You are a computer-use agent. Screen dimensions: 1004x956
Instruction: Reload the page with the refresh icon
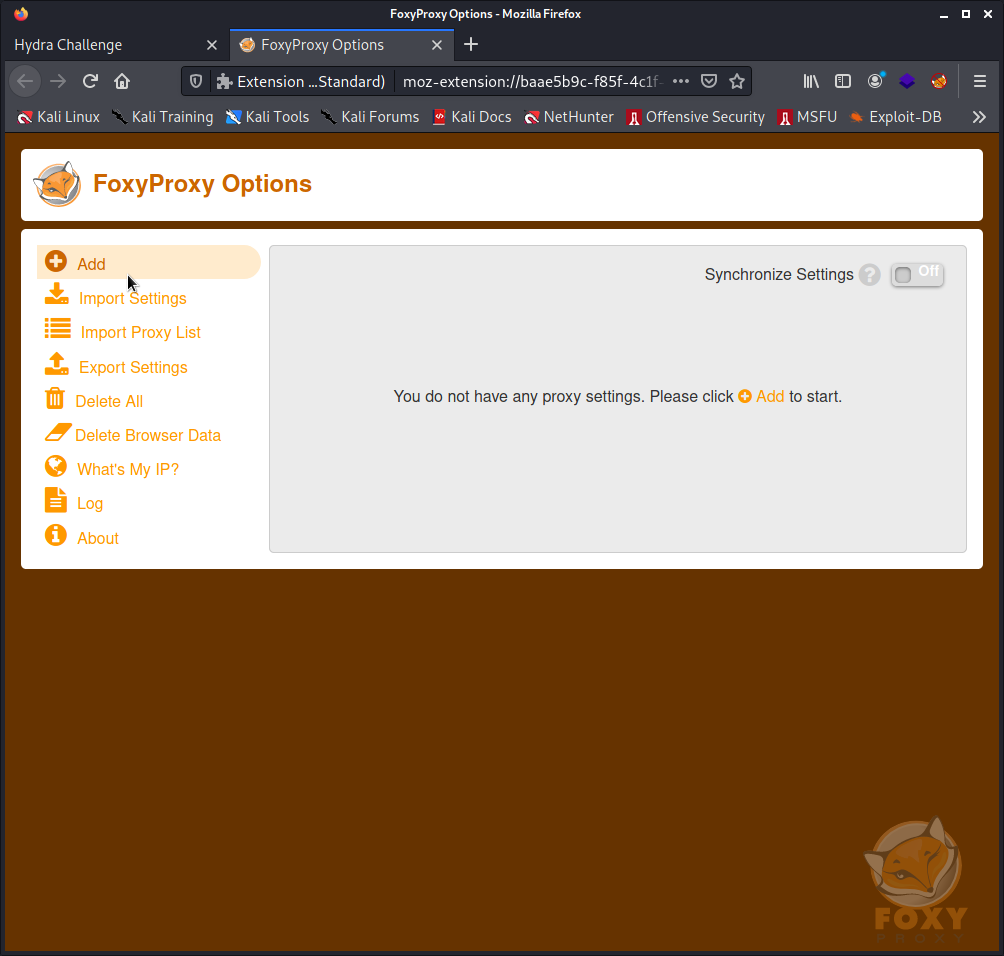tap(90, 81)
